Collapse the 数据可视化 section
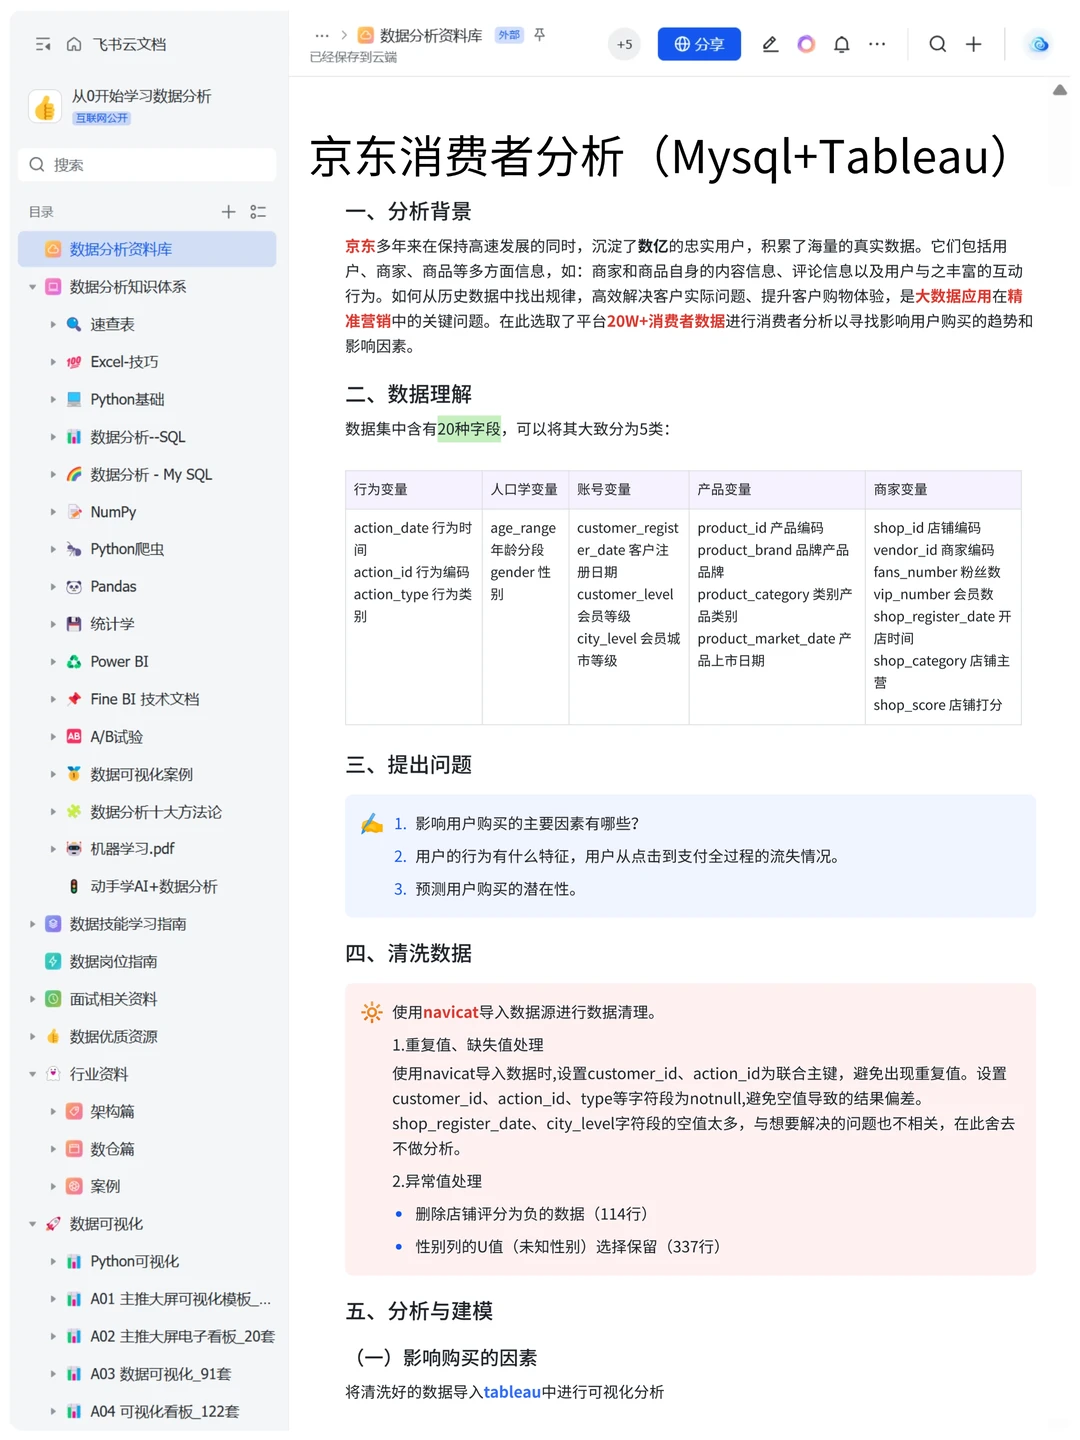The width and height of the screenshot is (1080, 1440). [x=32, y=1223]
